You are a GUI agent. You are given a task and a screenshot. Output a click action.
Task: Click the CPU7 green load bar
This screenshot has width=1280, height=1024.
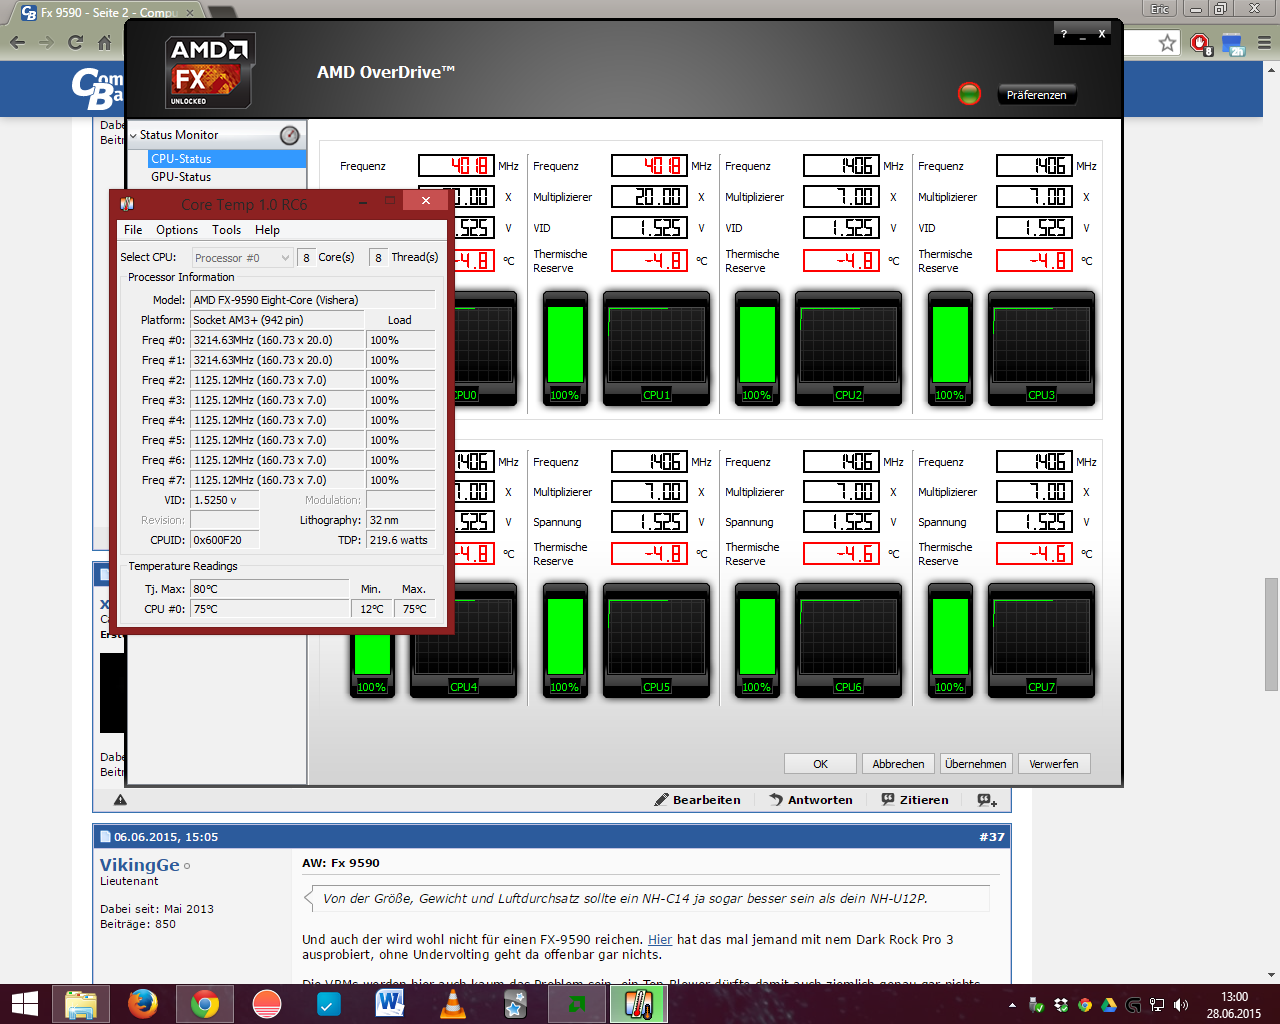pyautogui.click(x=950, y=638)
